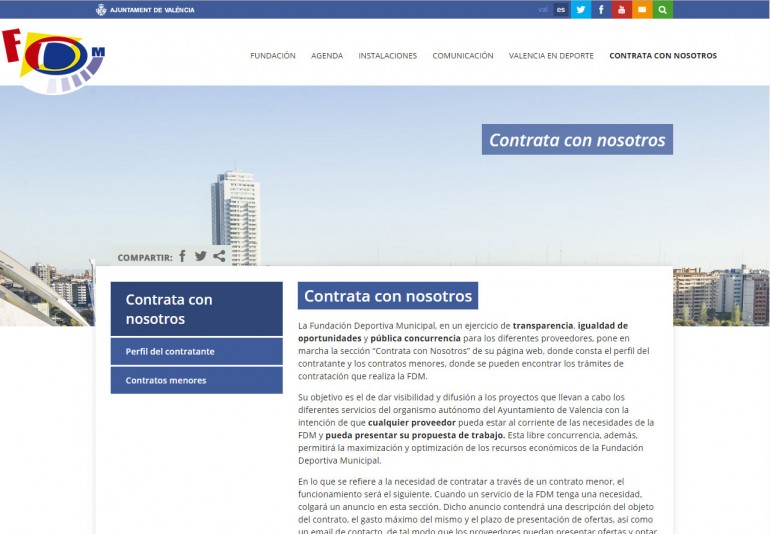Share page via Facebook next to Compartir

click(182, 256)
